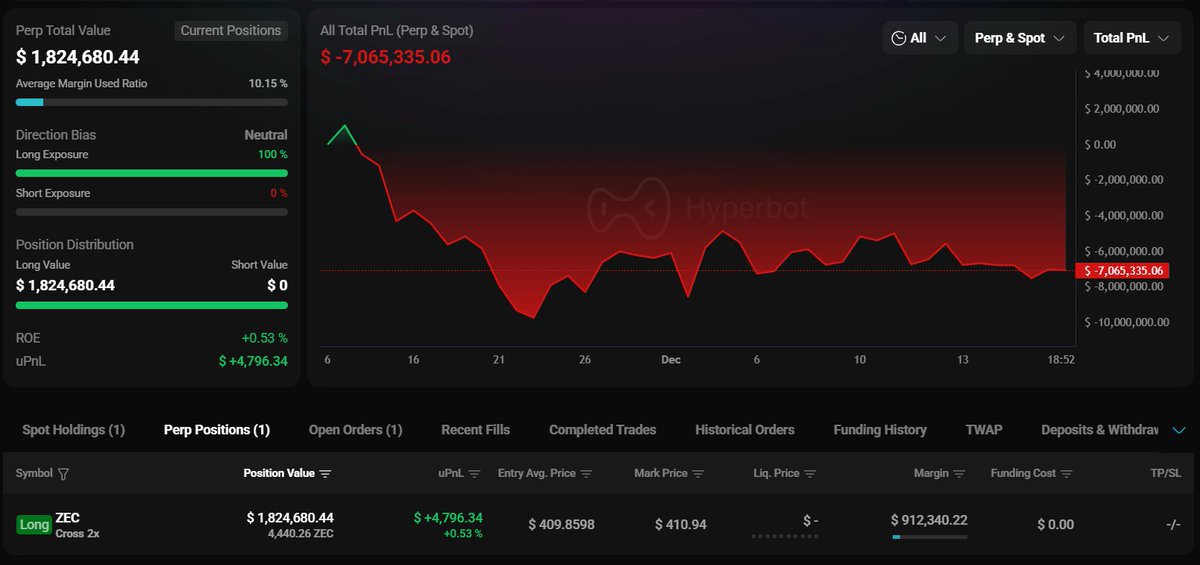Click the Current Positions button
The width and height of the screenshot is (1200, 565).
coord(230,31)
